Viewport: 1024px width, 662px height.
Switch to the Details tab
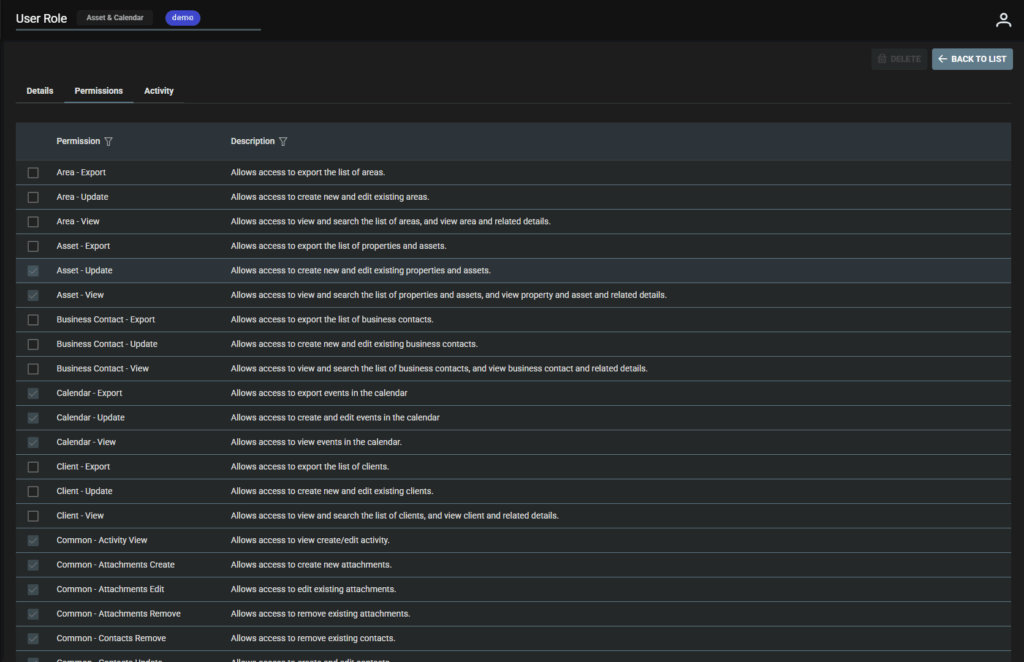click(x=40, y=91)
